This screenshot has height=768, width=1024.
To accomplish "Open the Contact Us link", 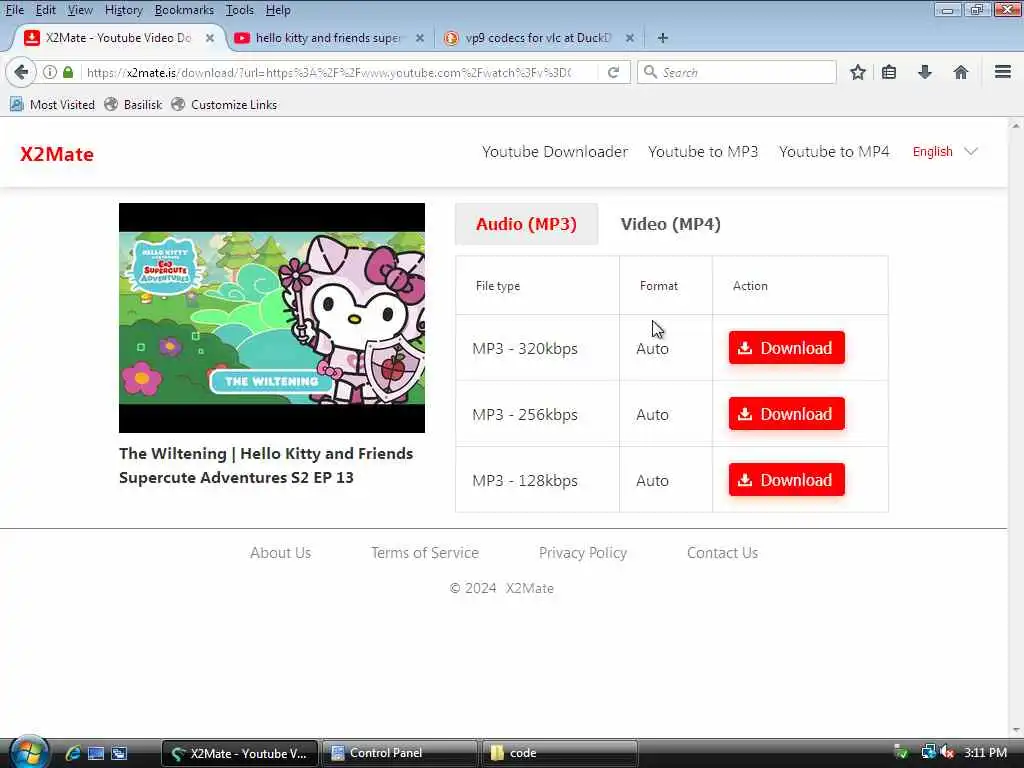I will 722,552.
